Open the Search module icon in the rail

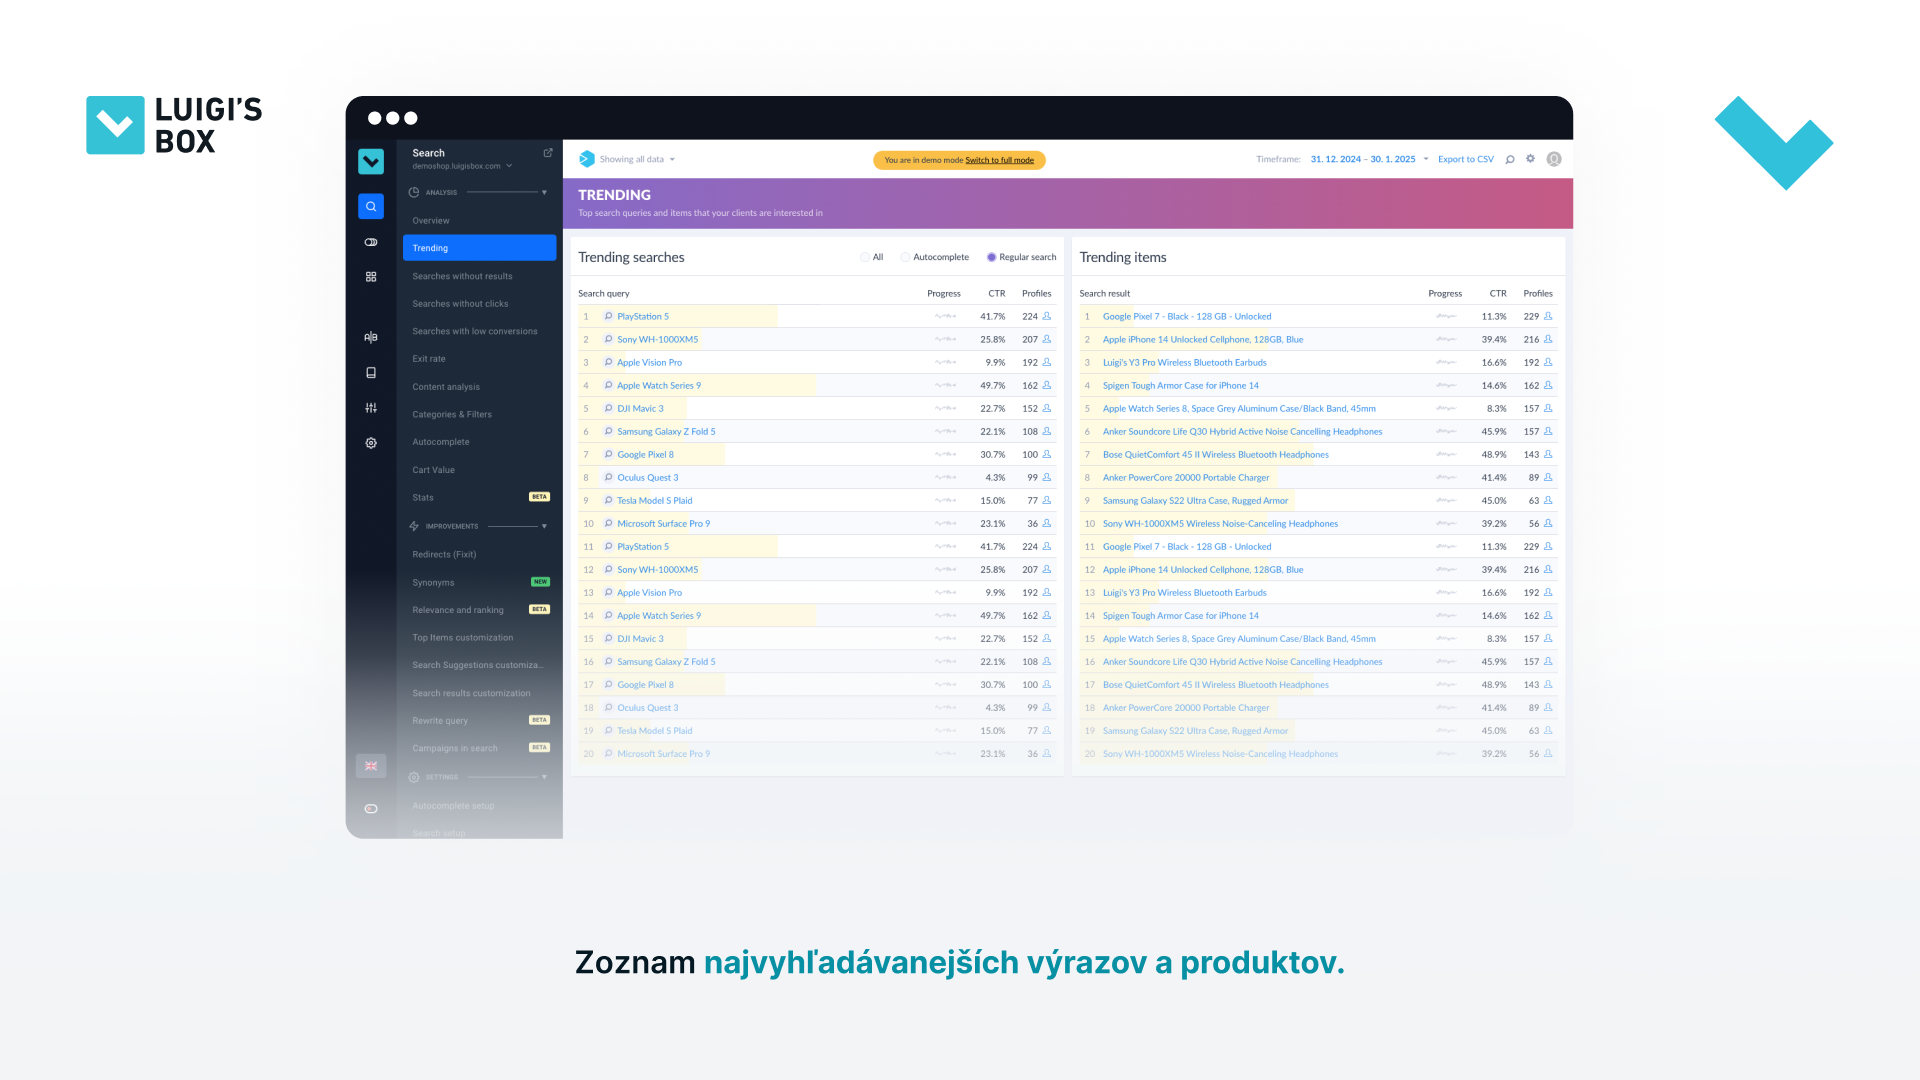pyautogui.click(x=371, y=206)
